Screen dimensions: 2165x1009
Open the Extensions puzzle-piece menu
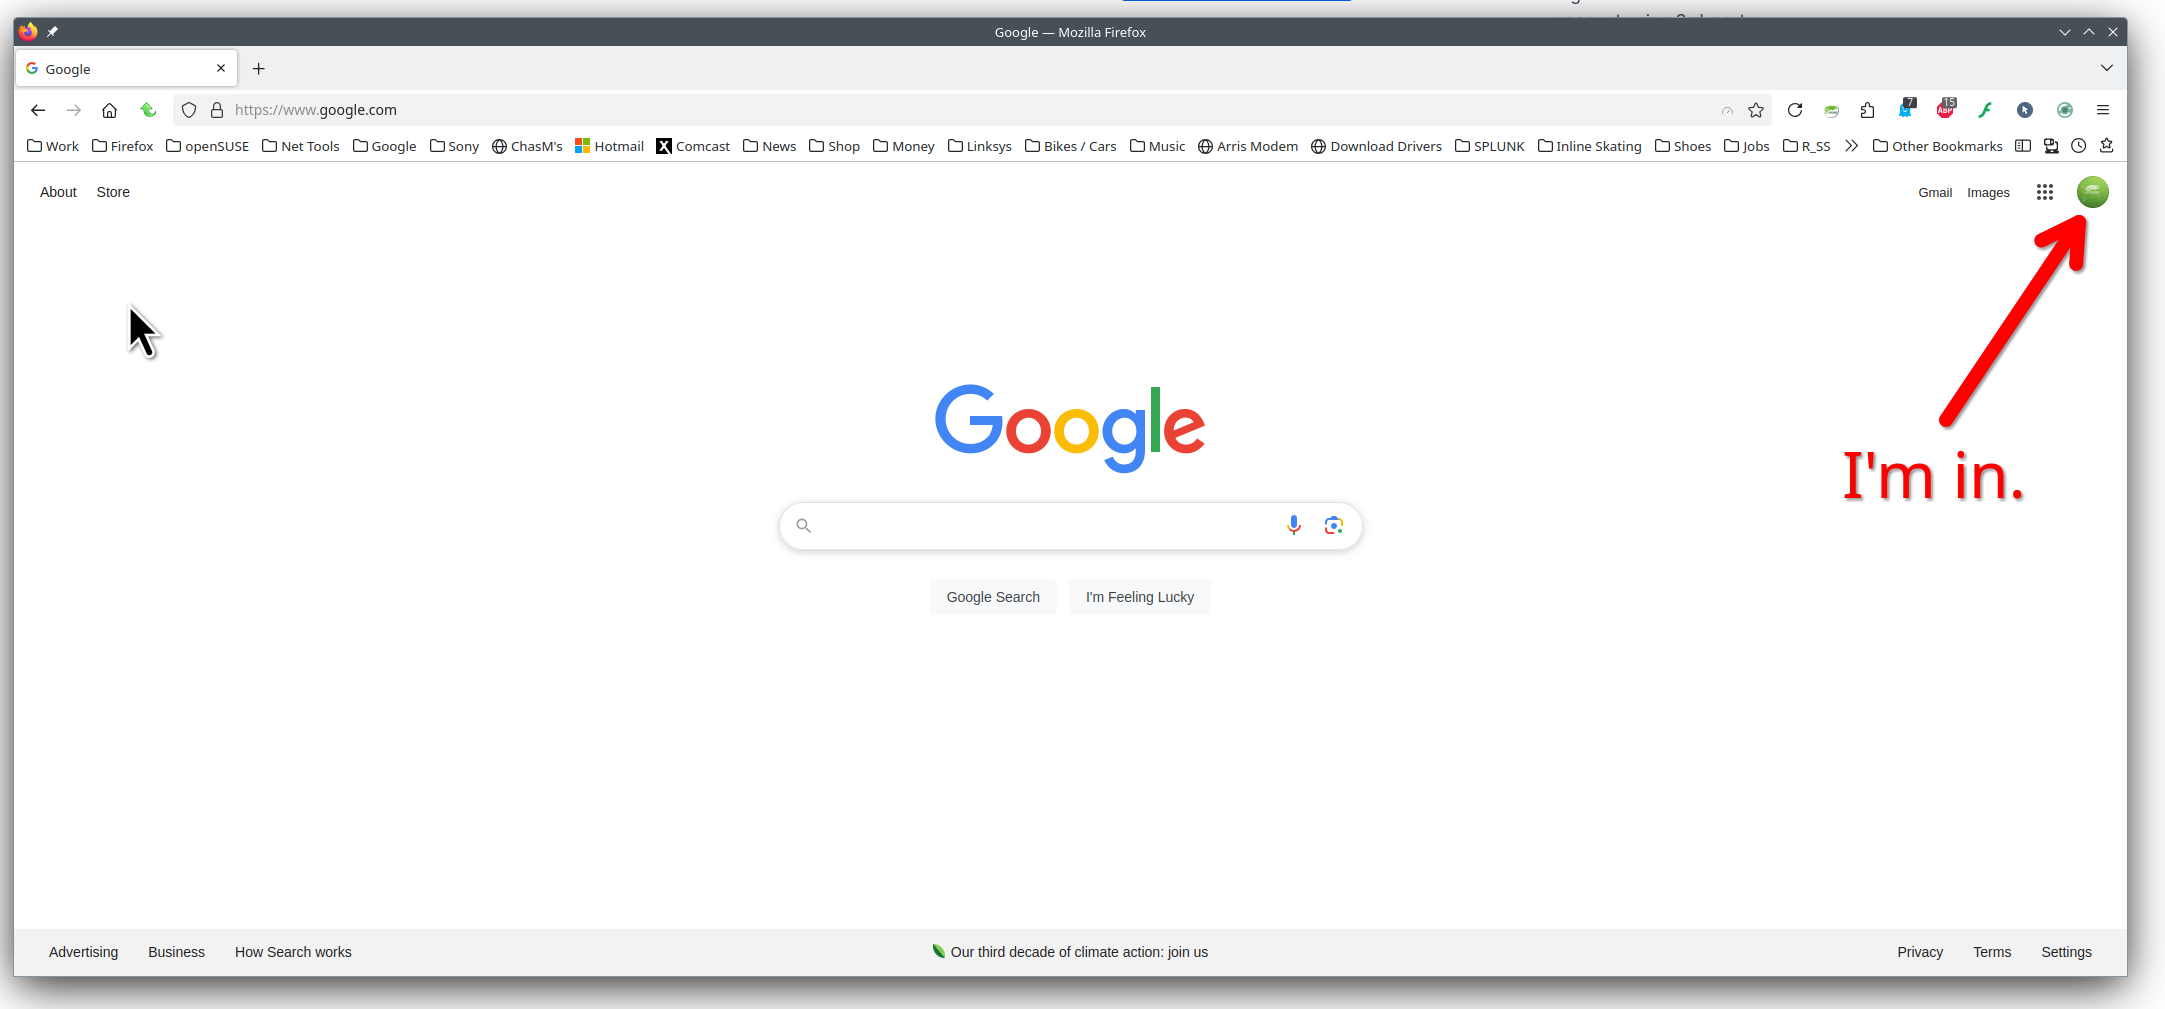[x=1867, y=110]
